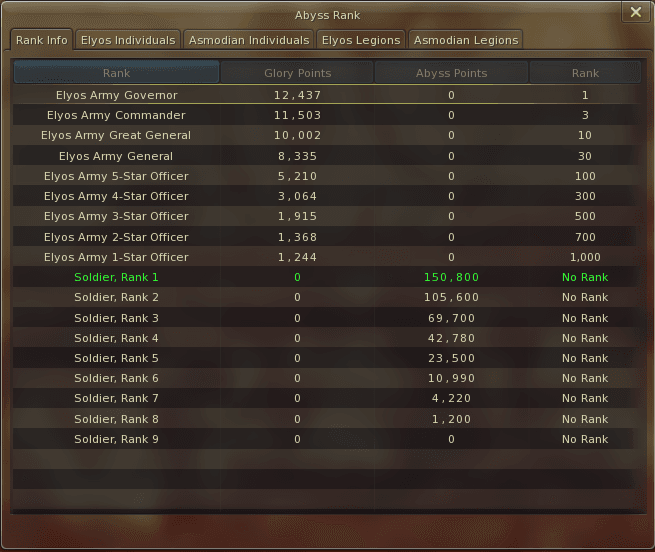655x552 pixels.
Task: Select the Elyos Army General row
Action: point(326,156)
